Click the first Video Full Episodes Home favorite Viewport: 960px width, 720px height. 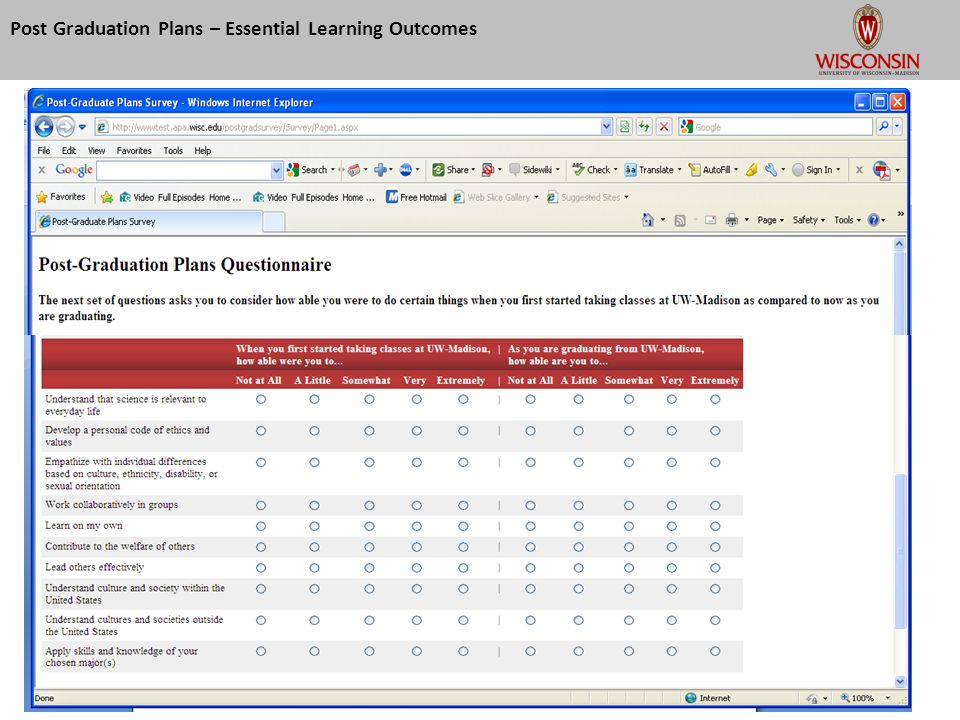click(181, 197)
